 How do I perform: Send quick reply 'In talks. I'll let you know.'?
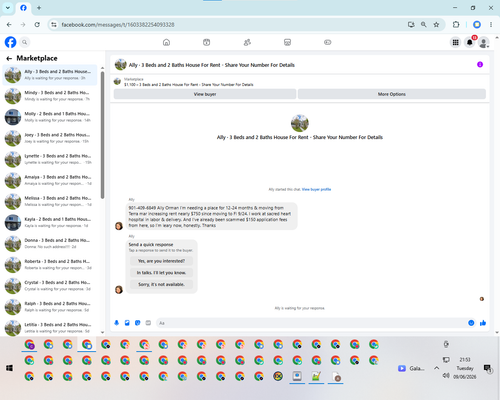click(161, 273)
